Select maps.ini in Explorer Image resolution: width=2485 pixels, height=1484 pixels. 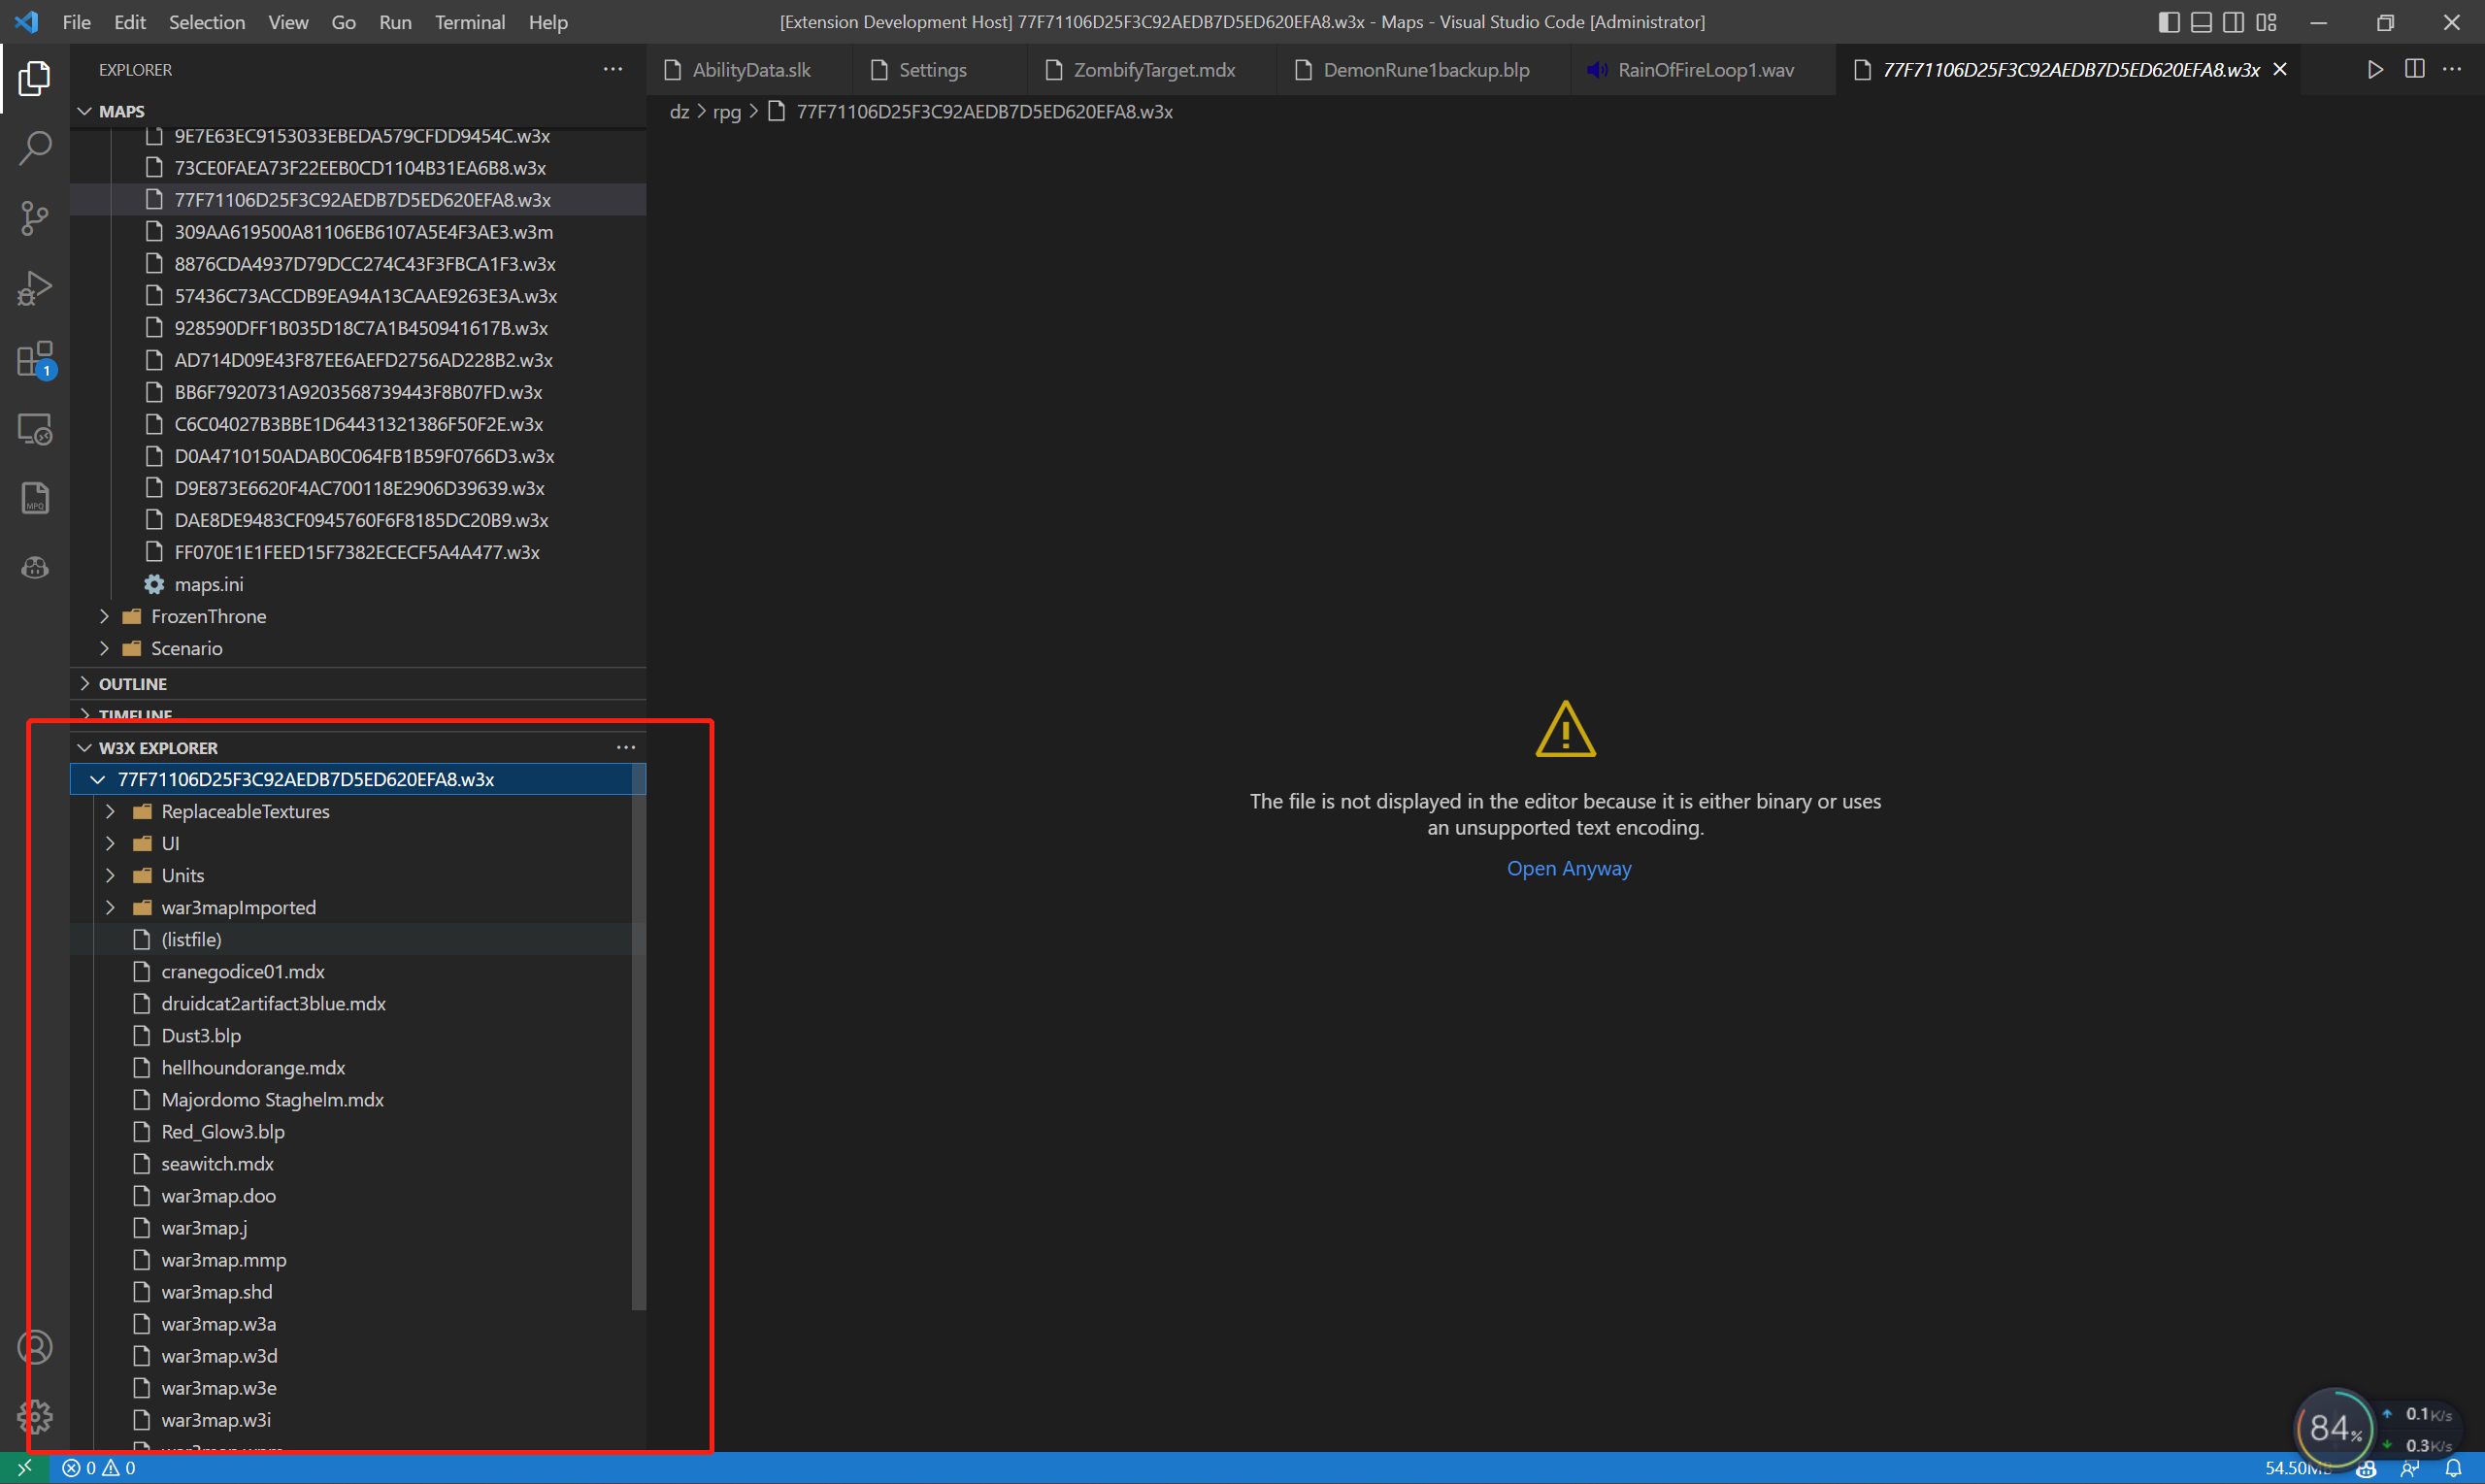358,584
